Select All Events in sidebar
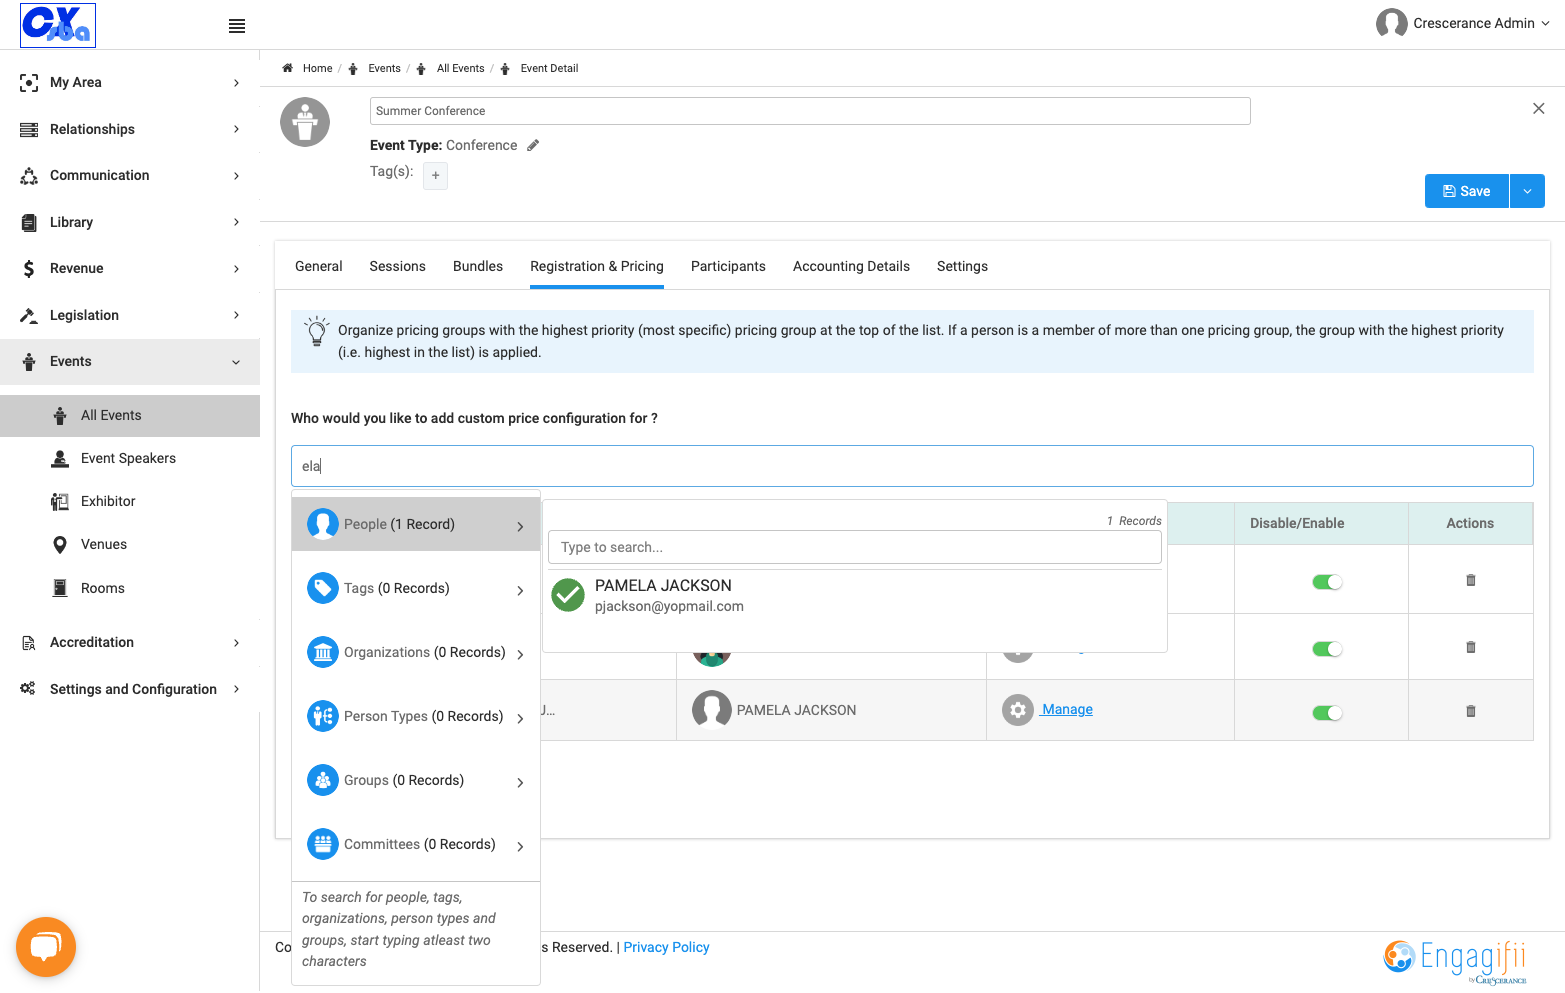The height and width of the screenshot is (993, 1565). (130, 416)
